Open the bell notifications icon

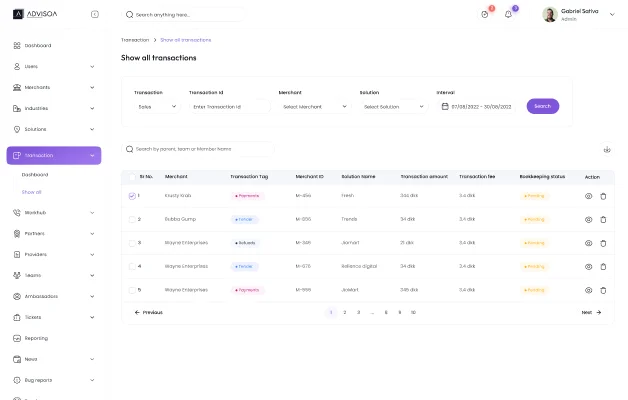[x=508, y=15]
